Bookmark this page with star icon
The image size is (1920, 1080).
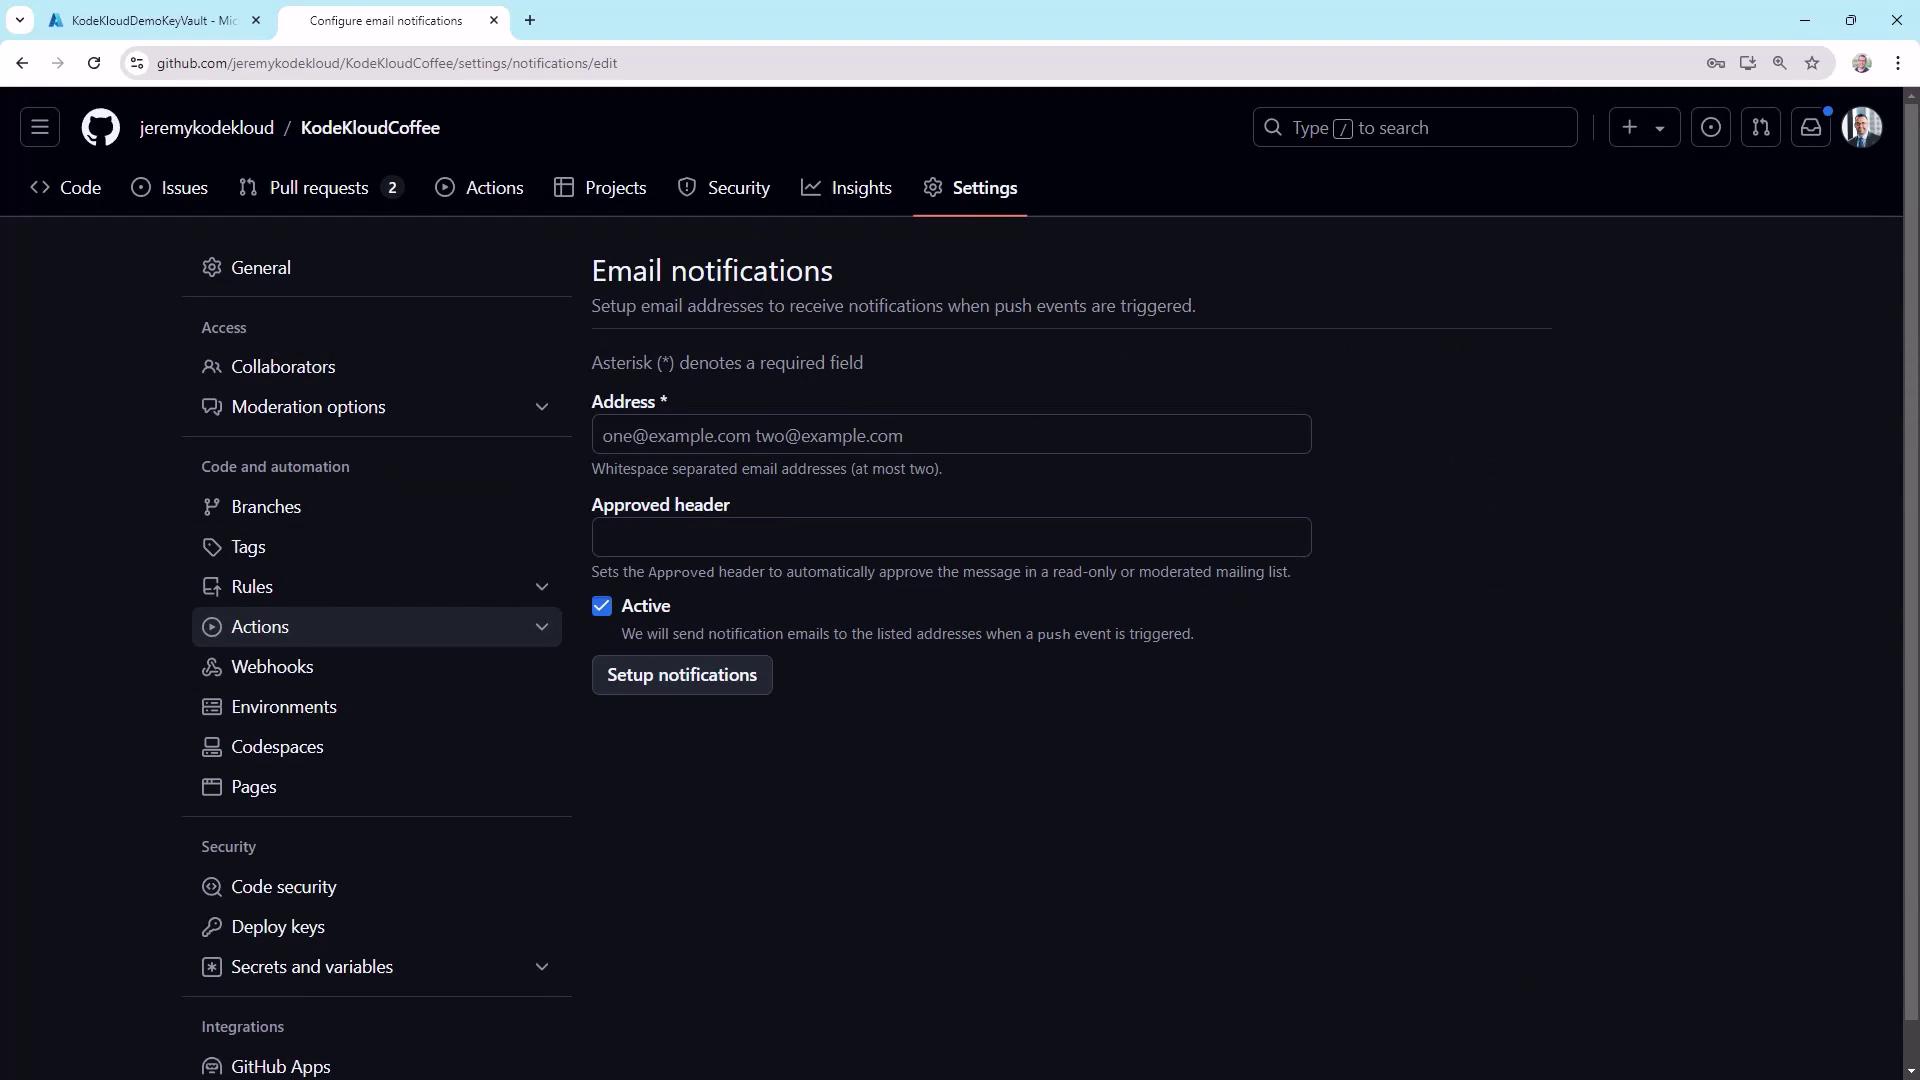pos(1812,63)
